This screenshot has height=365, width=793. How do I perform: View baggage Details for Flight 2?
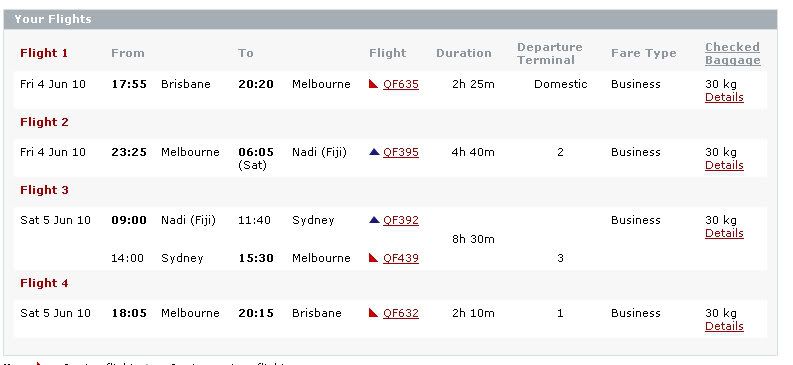(724, 165)
